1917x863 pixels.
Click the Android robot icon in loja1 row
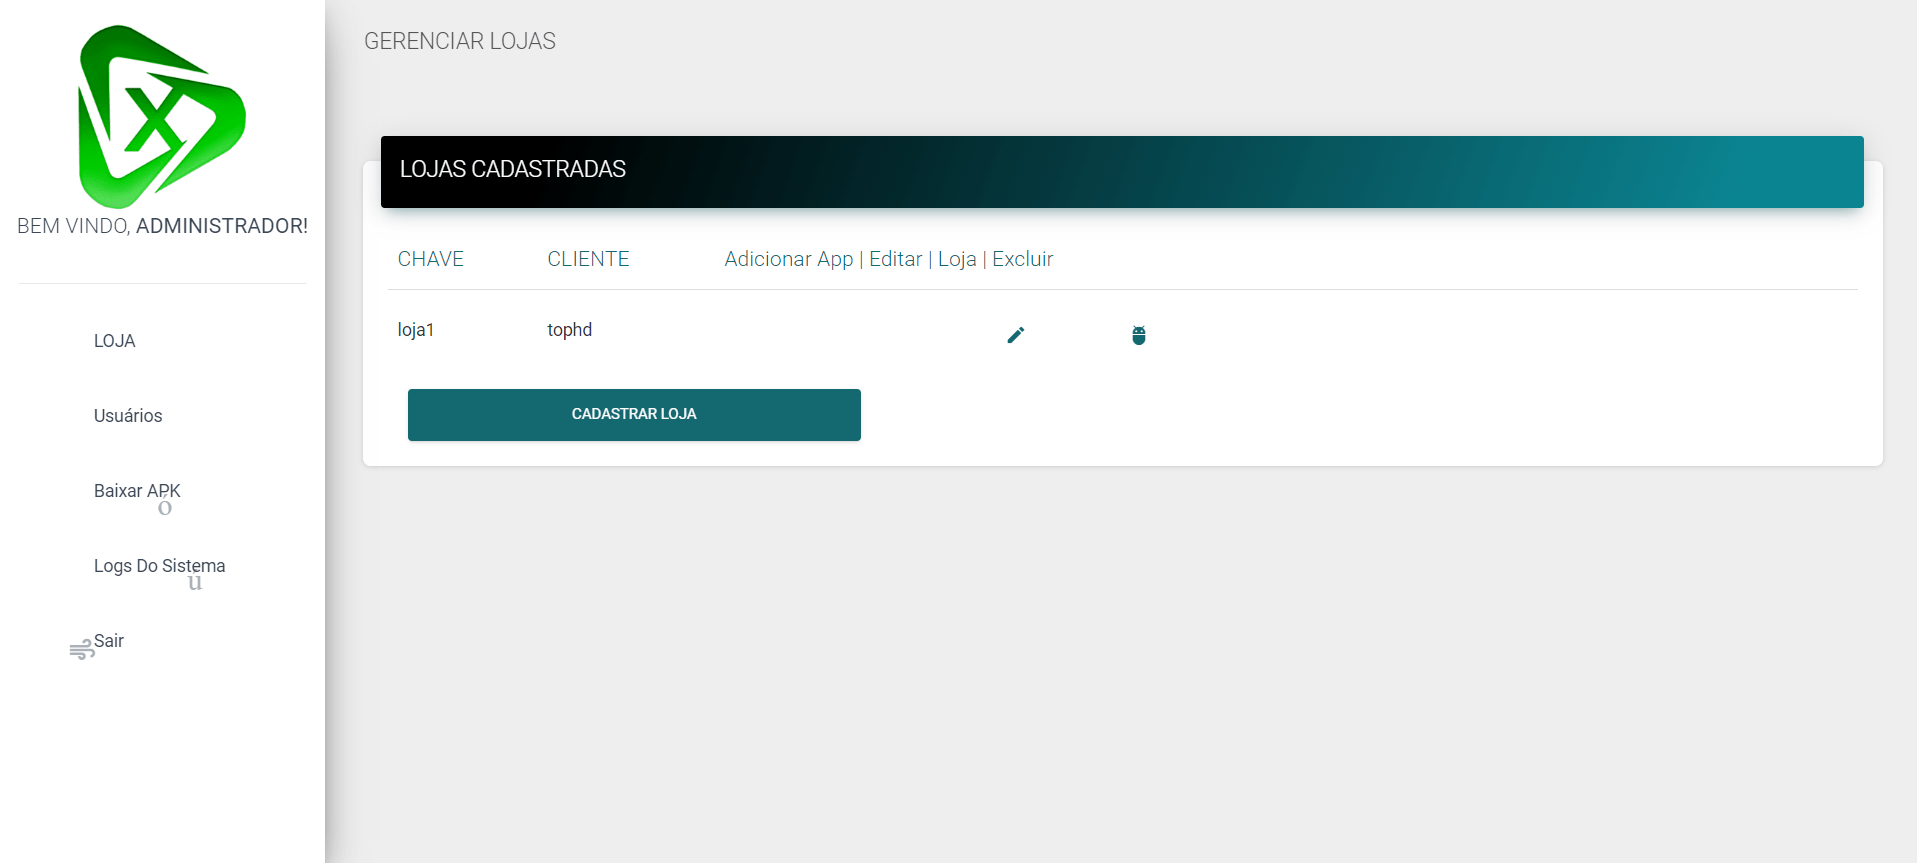(x=1138, y=335)
